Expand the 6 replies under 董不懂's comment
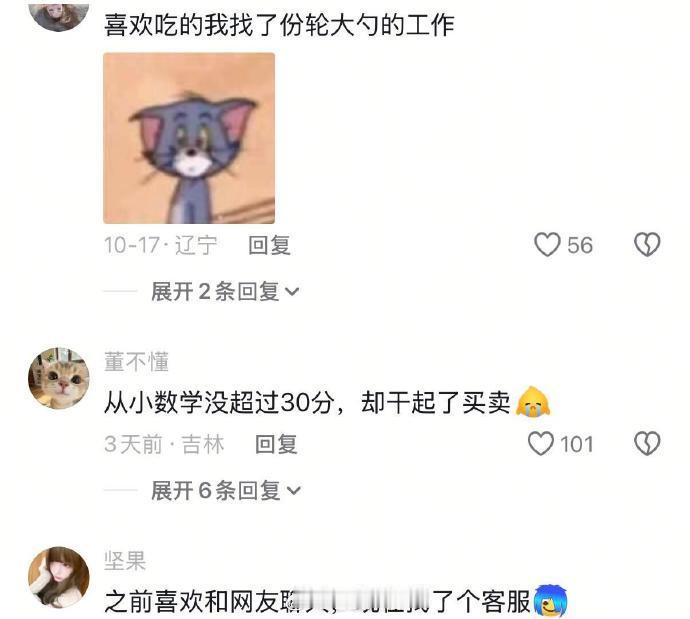 click(x=226, y=490)
